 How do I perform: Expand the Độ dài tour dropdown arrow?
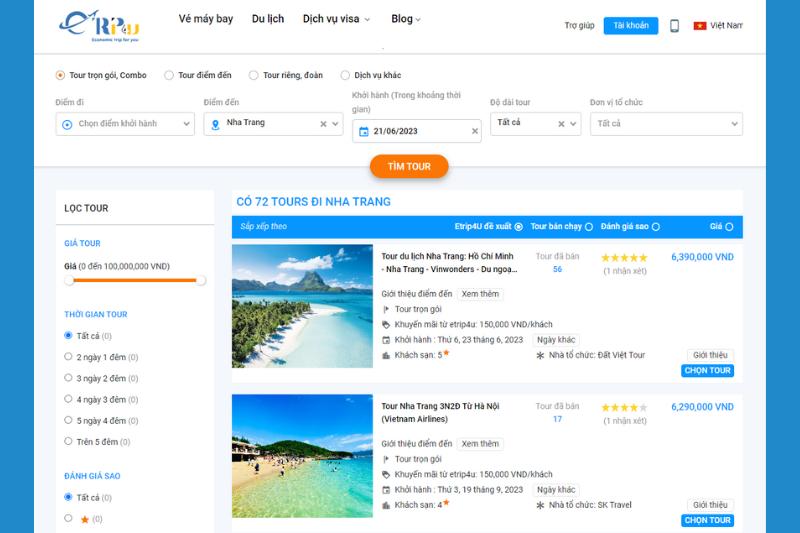pos(573,124)
